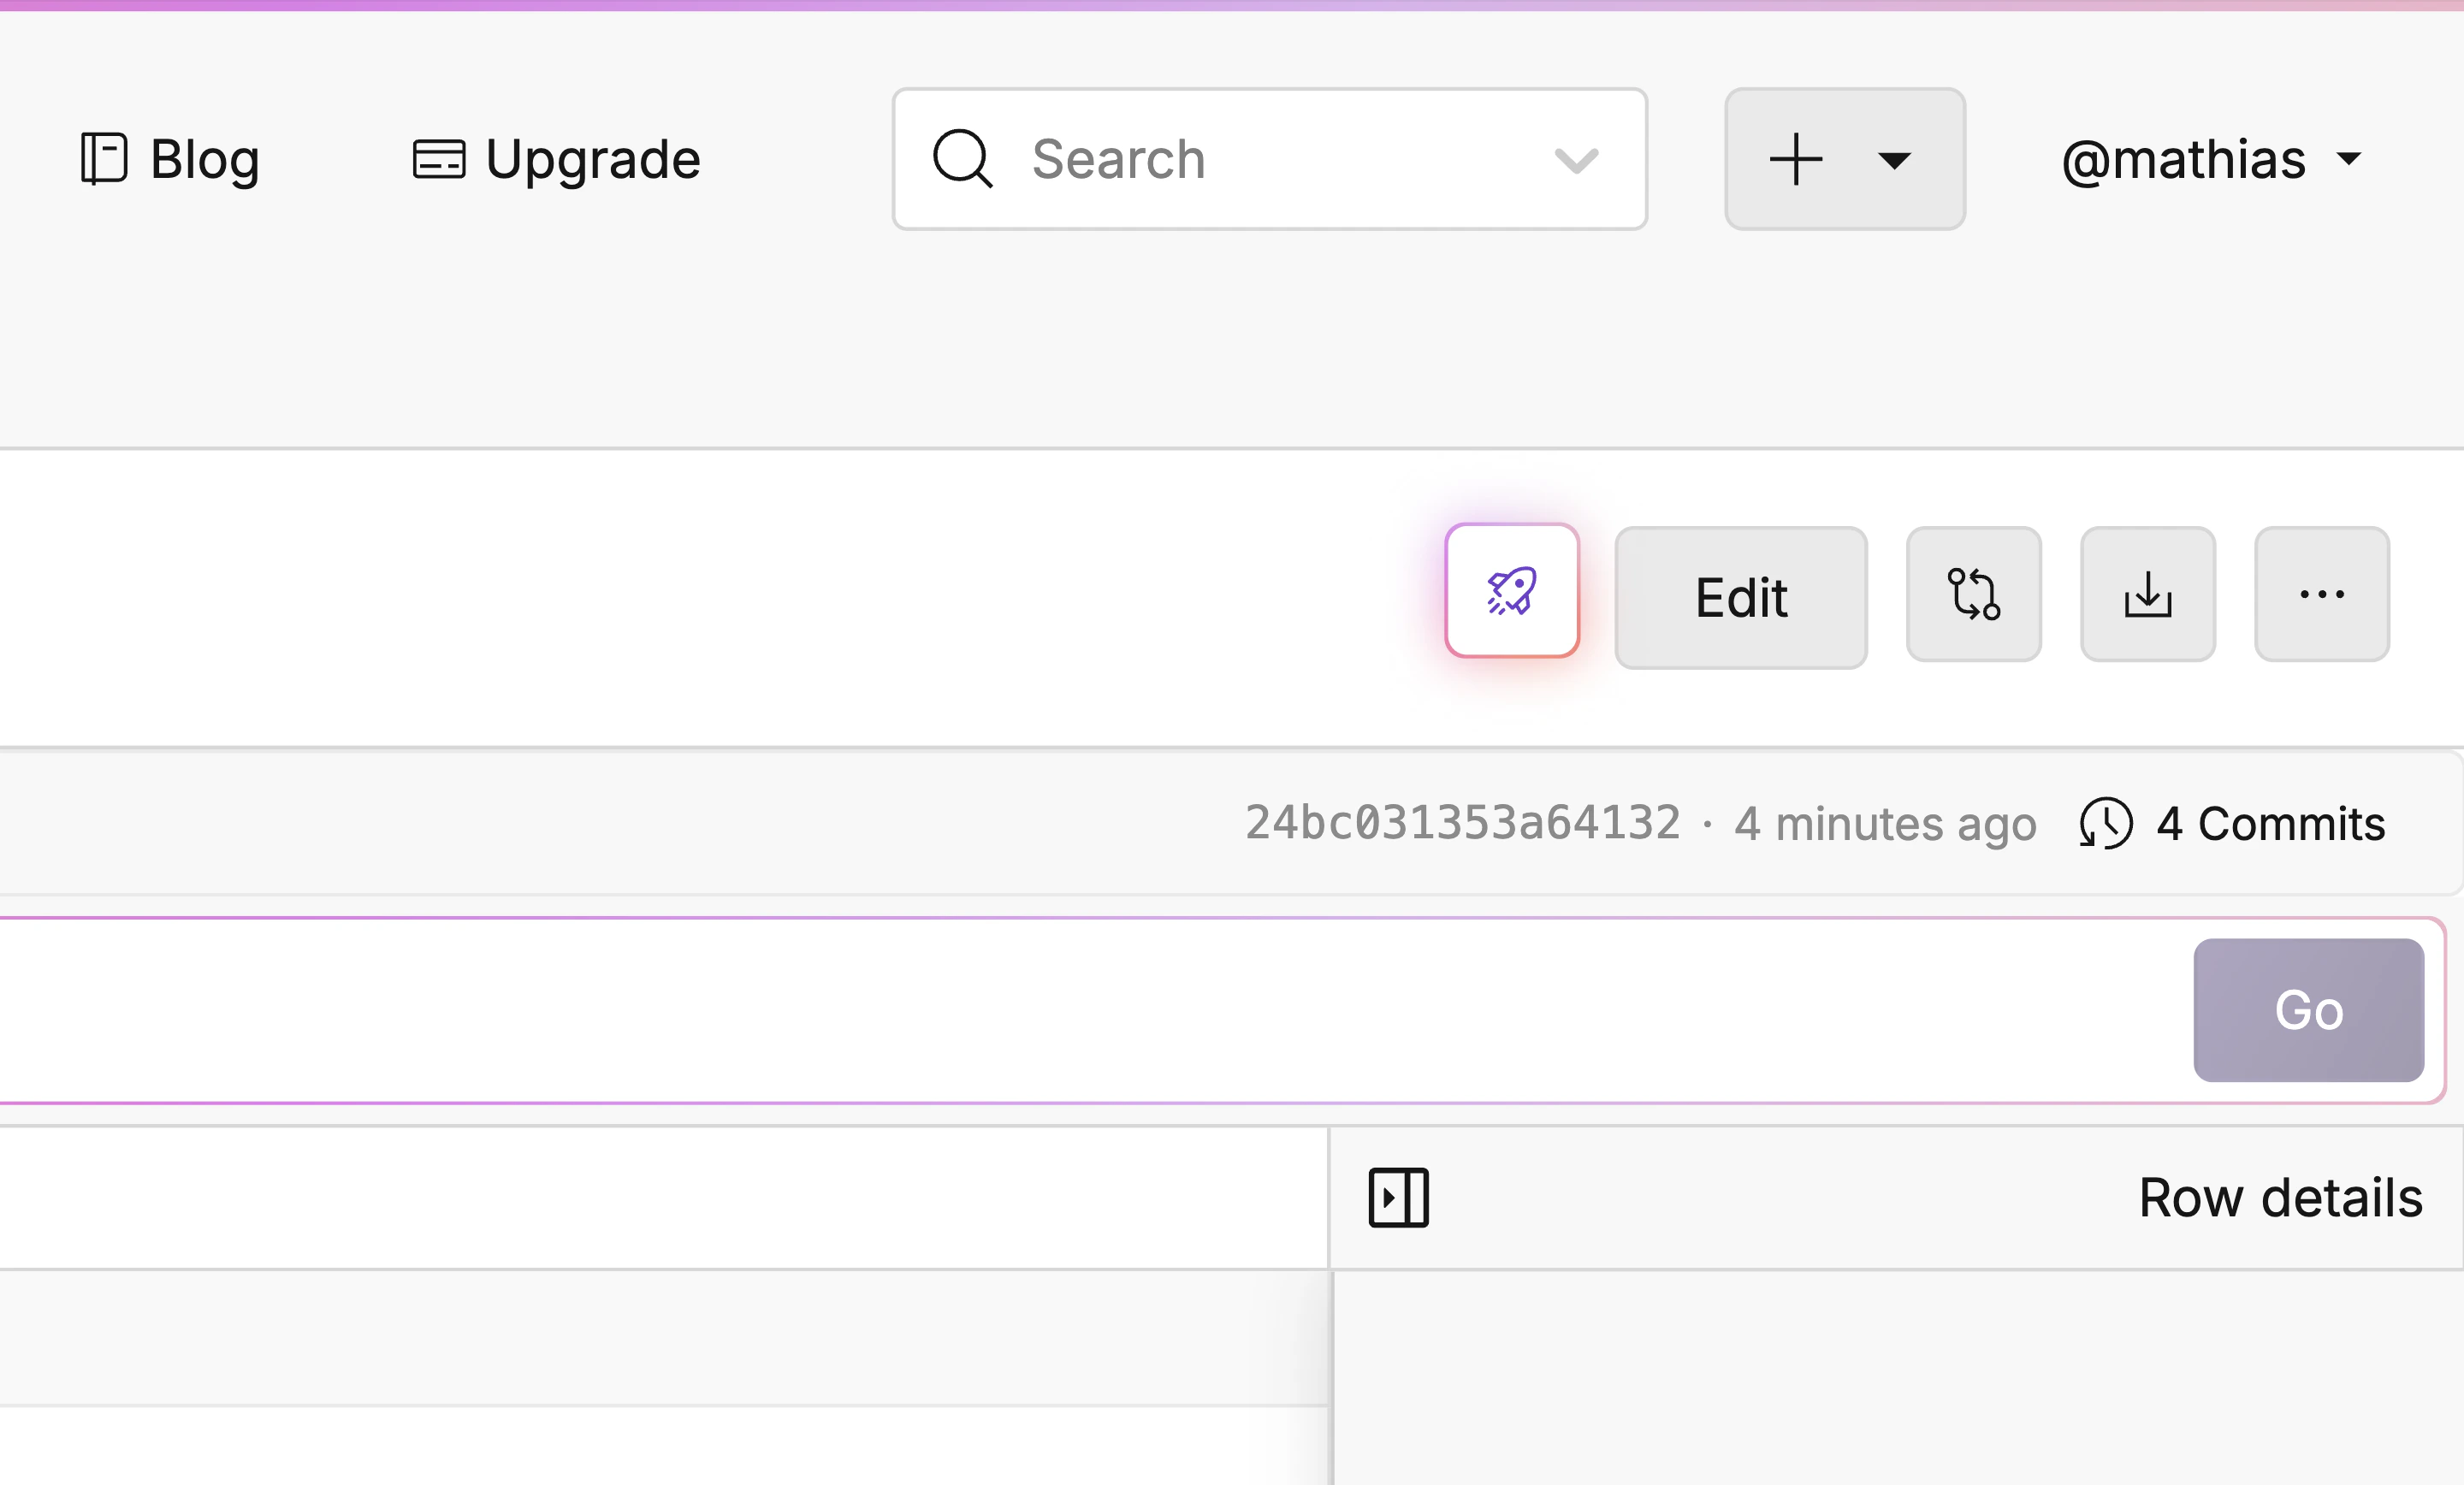Click the pull request compare icon button
This screenshot has height=1485, width=2464.
tap(1973, 595)
